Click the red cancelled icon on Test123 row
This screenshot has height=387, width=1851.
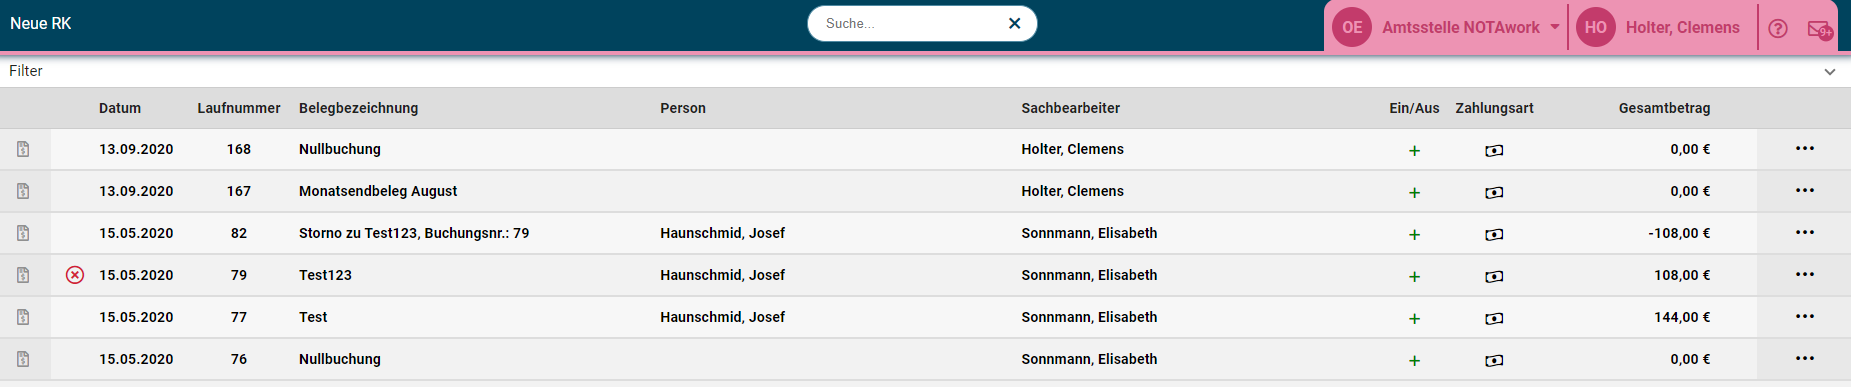coord(75,275)
